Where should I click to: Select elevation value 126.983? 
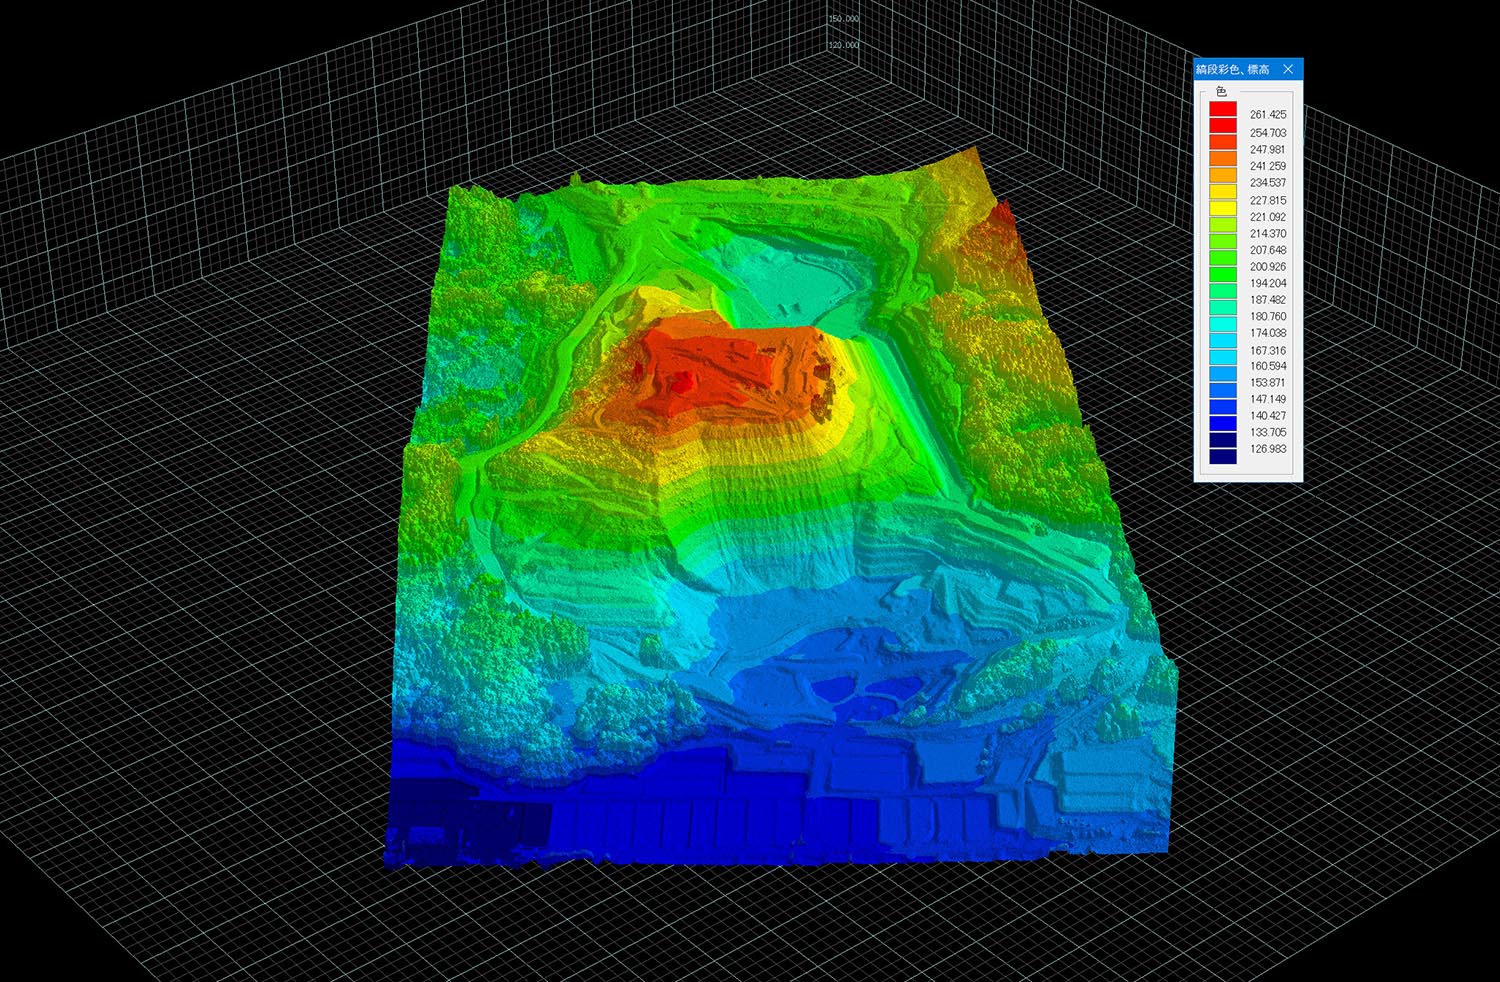[1268, 449]
